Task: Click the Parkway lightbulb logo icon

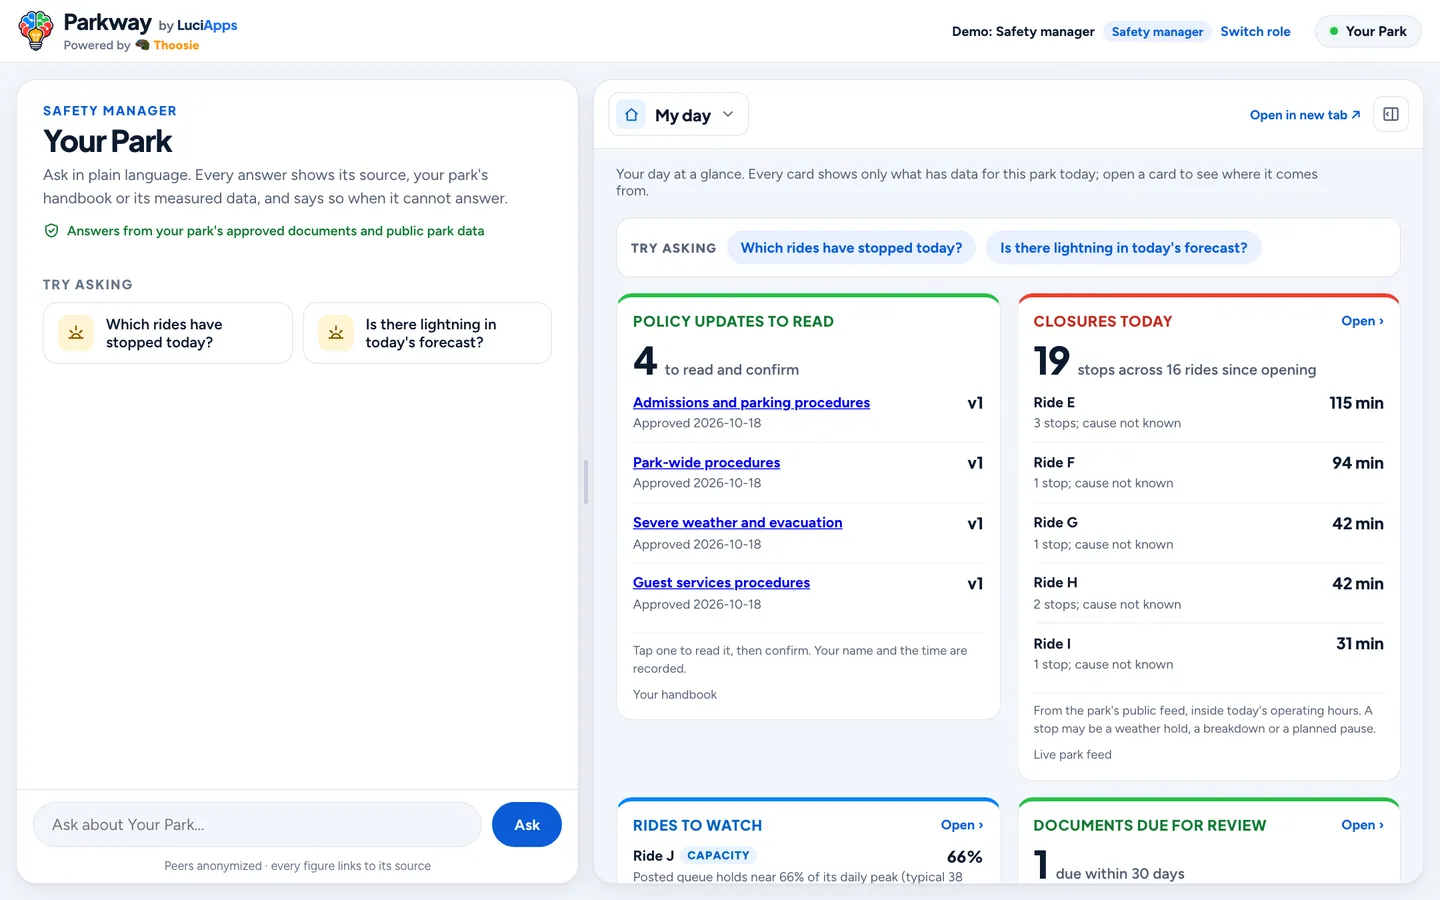Action: point(36,31)
